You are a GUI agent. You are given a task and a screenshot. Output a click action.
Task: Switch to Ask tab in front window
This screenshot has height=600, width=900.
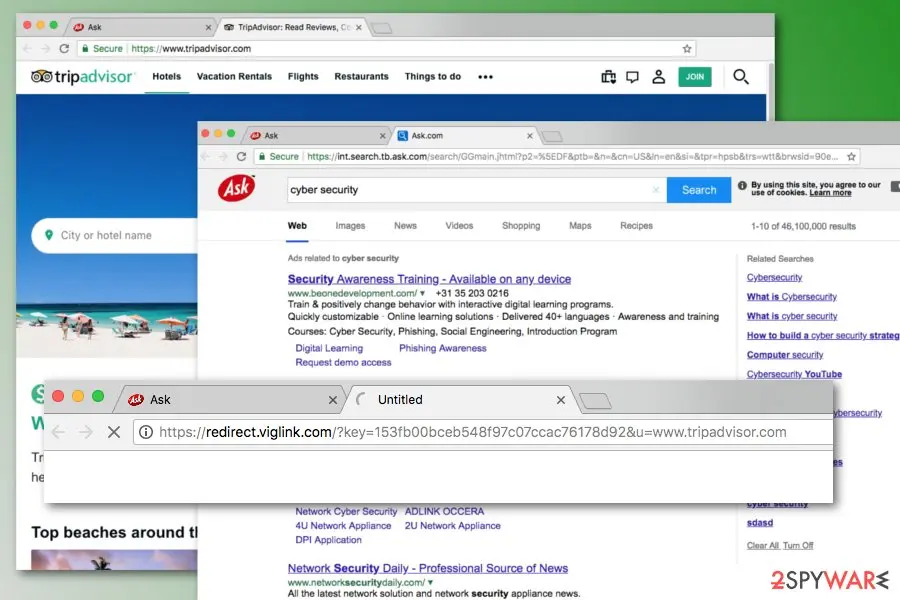pyautogui.click(x=230, y=400)
